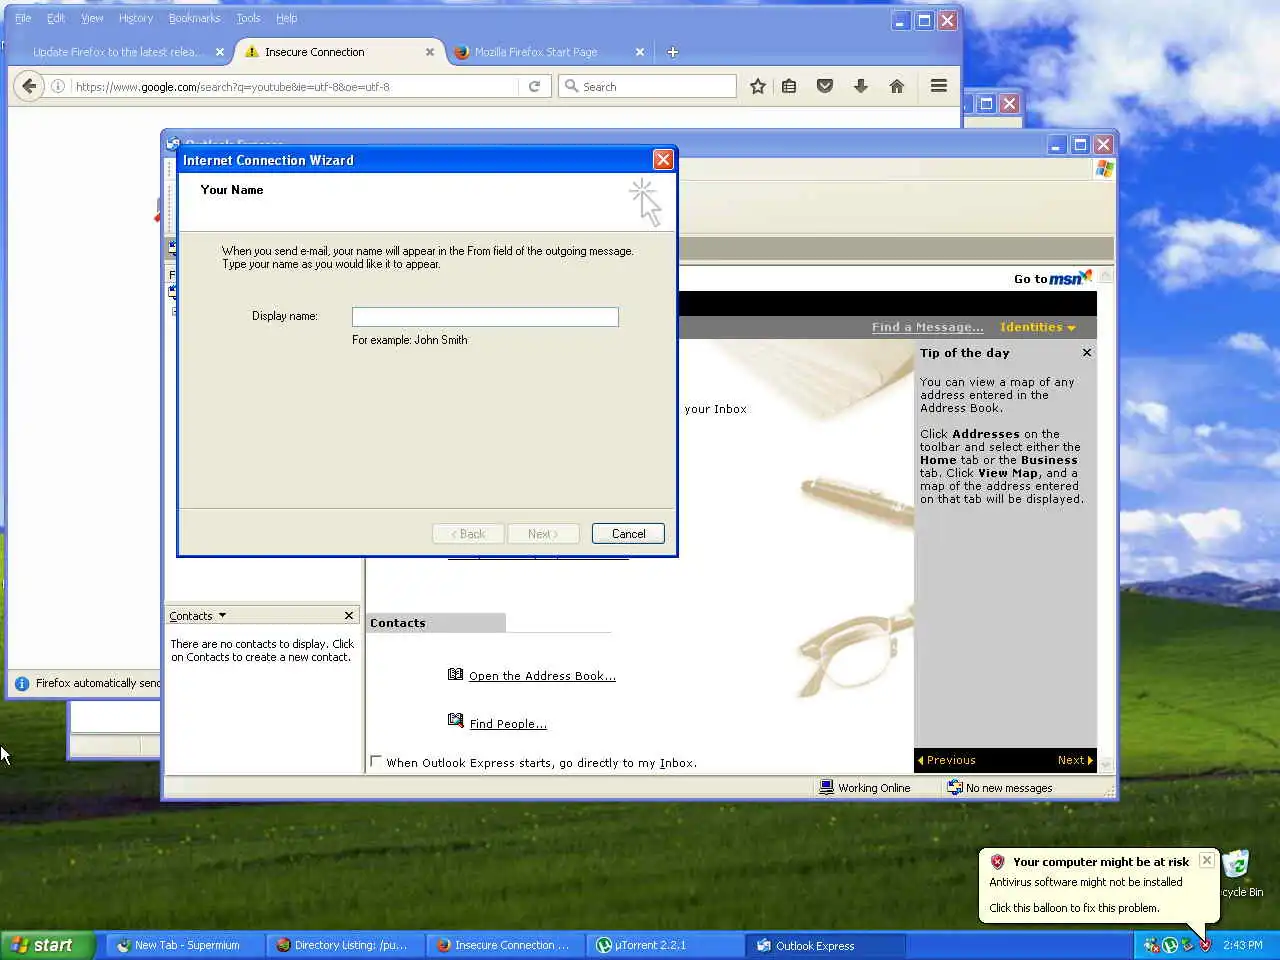Open the History menu in Firefox
Screen dimensions: 1280x960
click(136, 18)
